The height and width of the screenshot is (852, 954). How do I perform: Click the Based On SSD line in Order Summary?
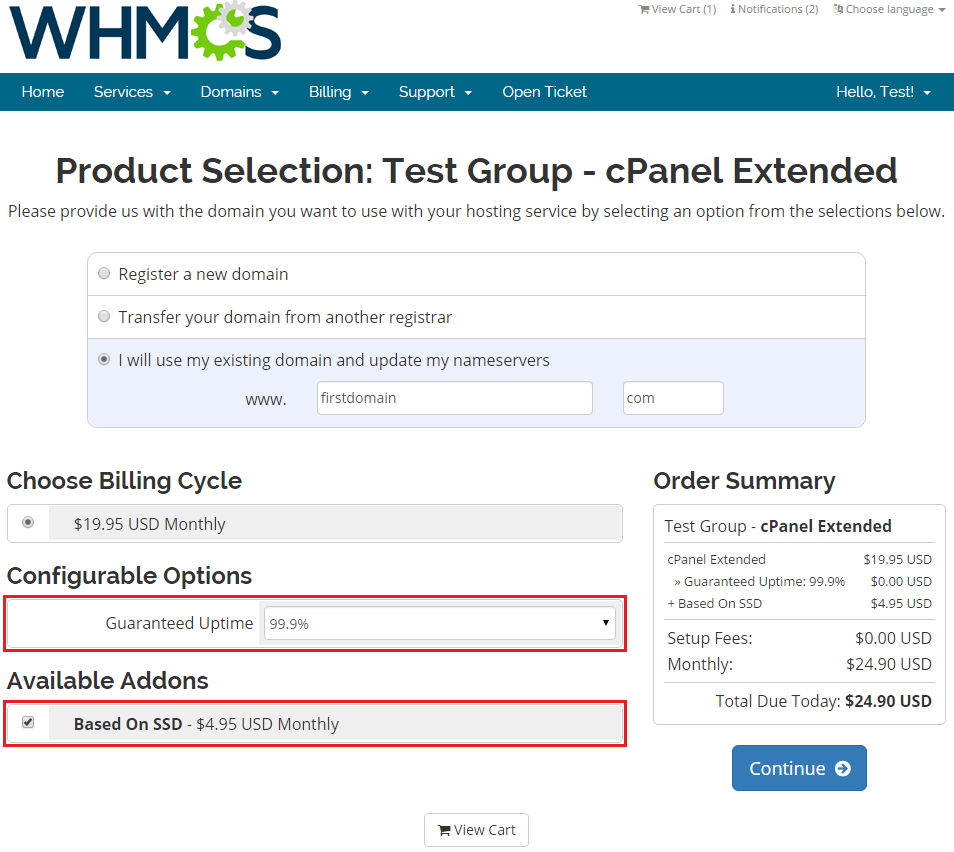(799, 604)
